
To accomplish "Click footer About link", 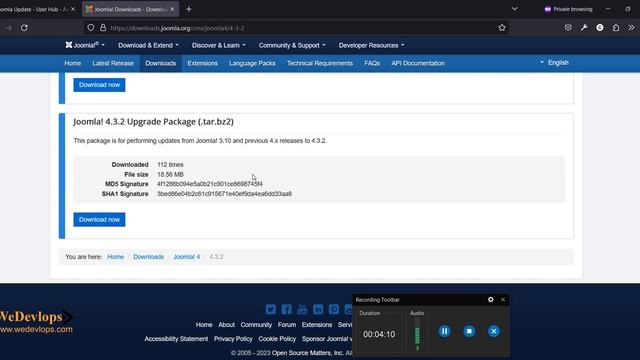I will coord(227,325).
